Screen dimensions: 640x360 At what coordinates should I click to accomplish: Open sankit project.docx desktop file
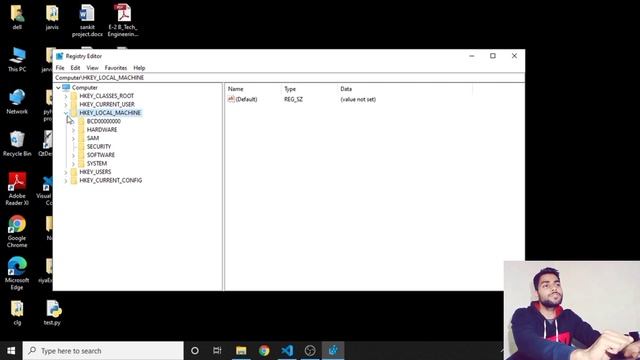click(x=87, y=20)
